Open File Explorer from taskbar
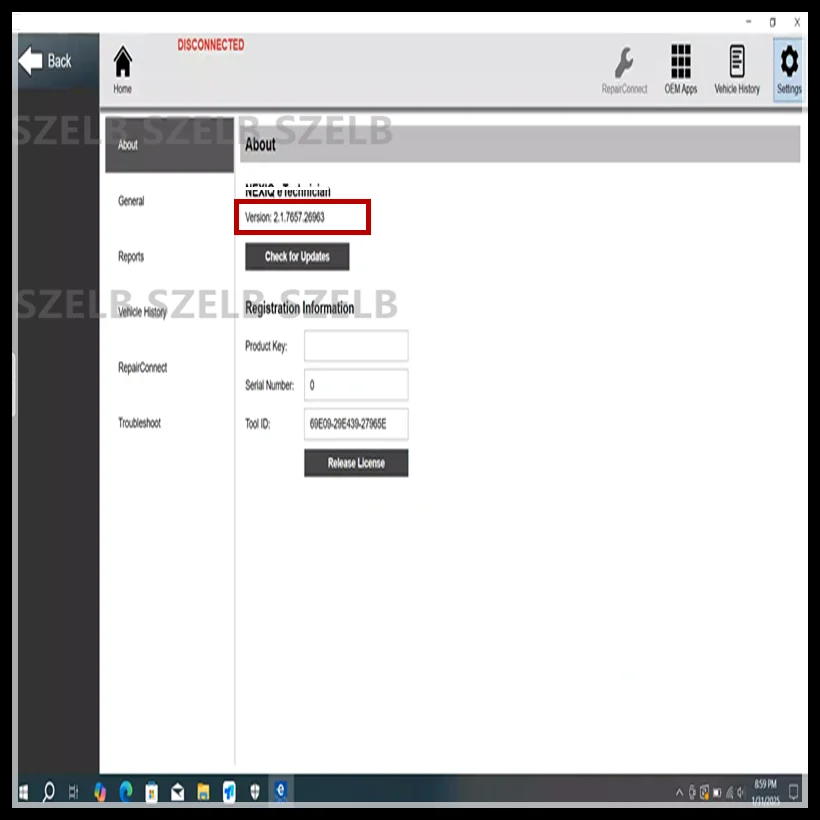The height and width of the screenshot is (820, 820). 203,792
